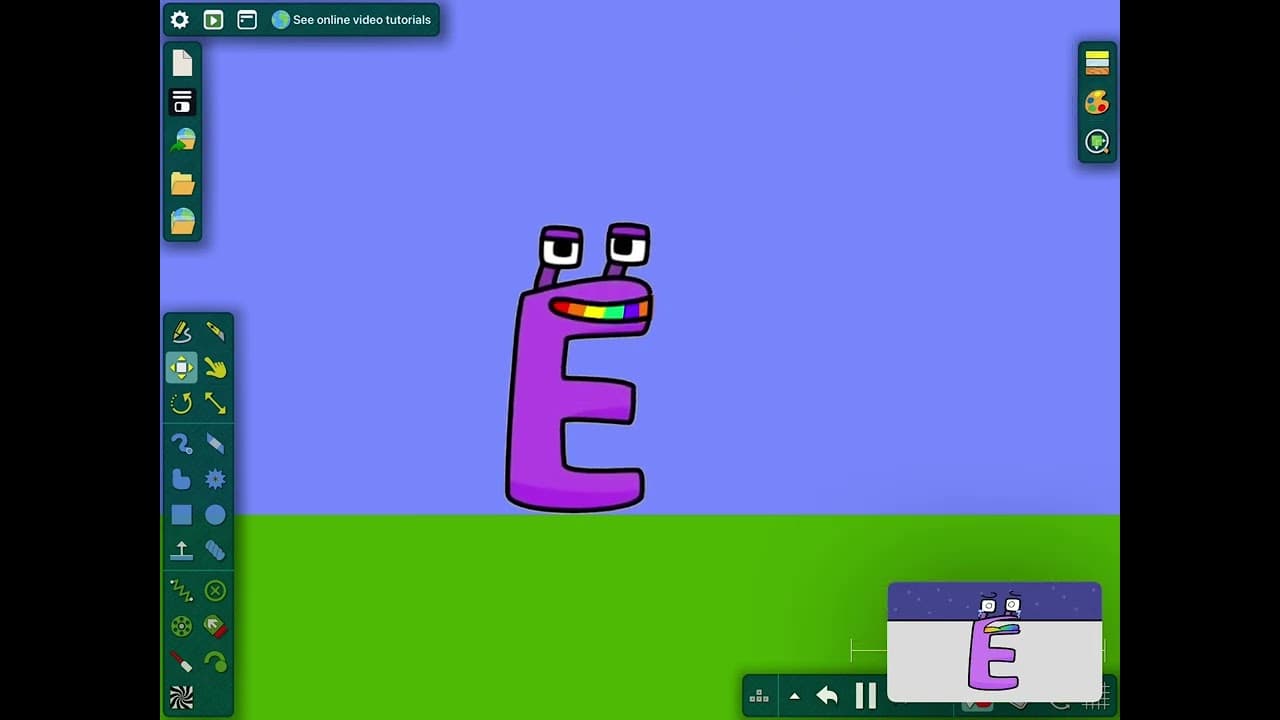Click the undo back arrow
This screenshot has width=1280, height=720.
tap(827, 695)
